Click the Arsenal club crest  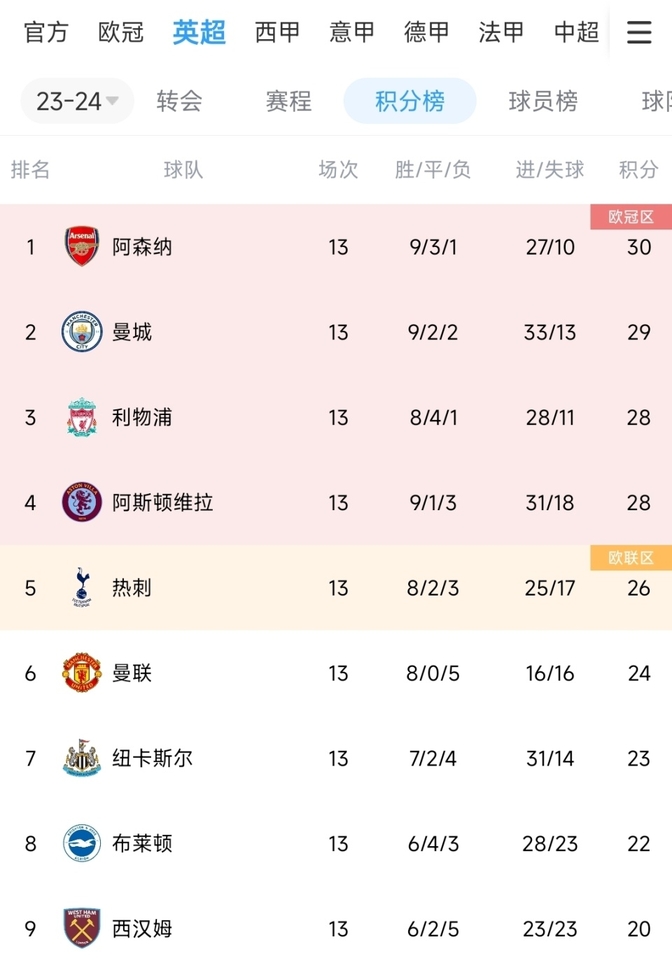click(82, 246)
